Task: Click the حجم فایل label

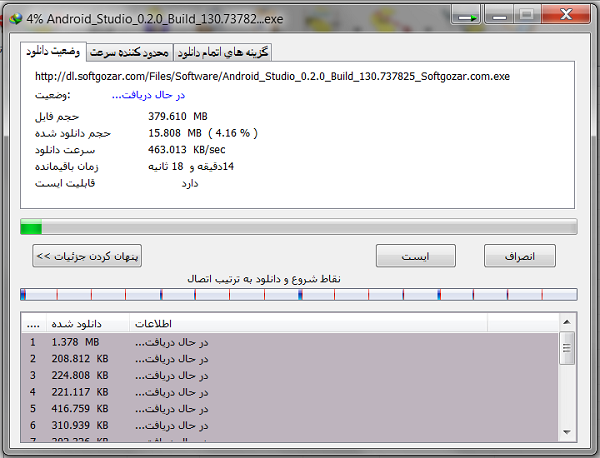Action: (57, 116)
